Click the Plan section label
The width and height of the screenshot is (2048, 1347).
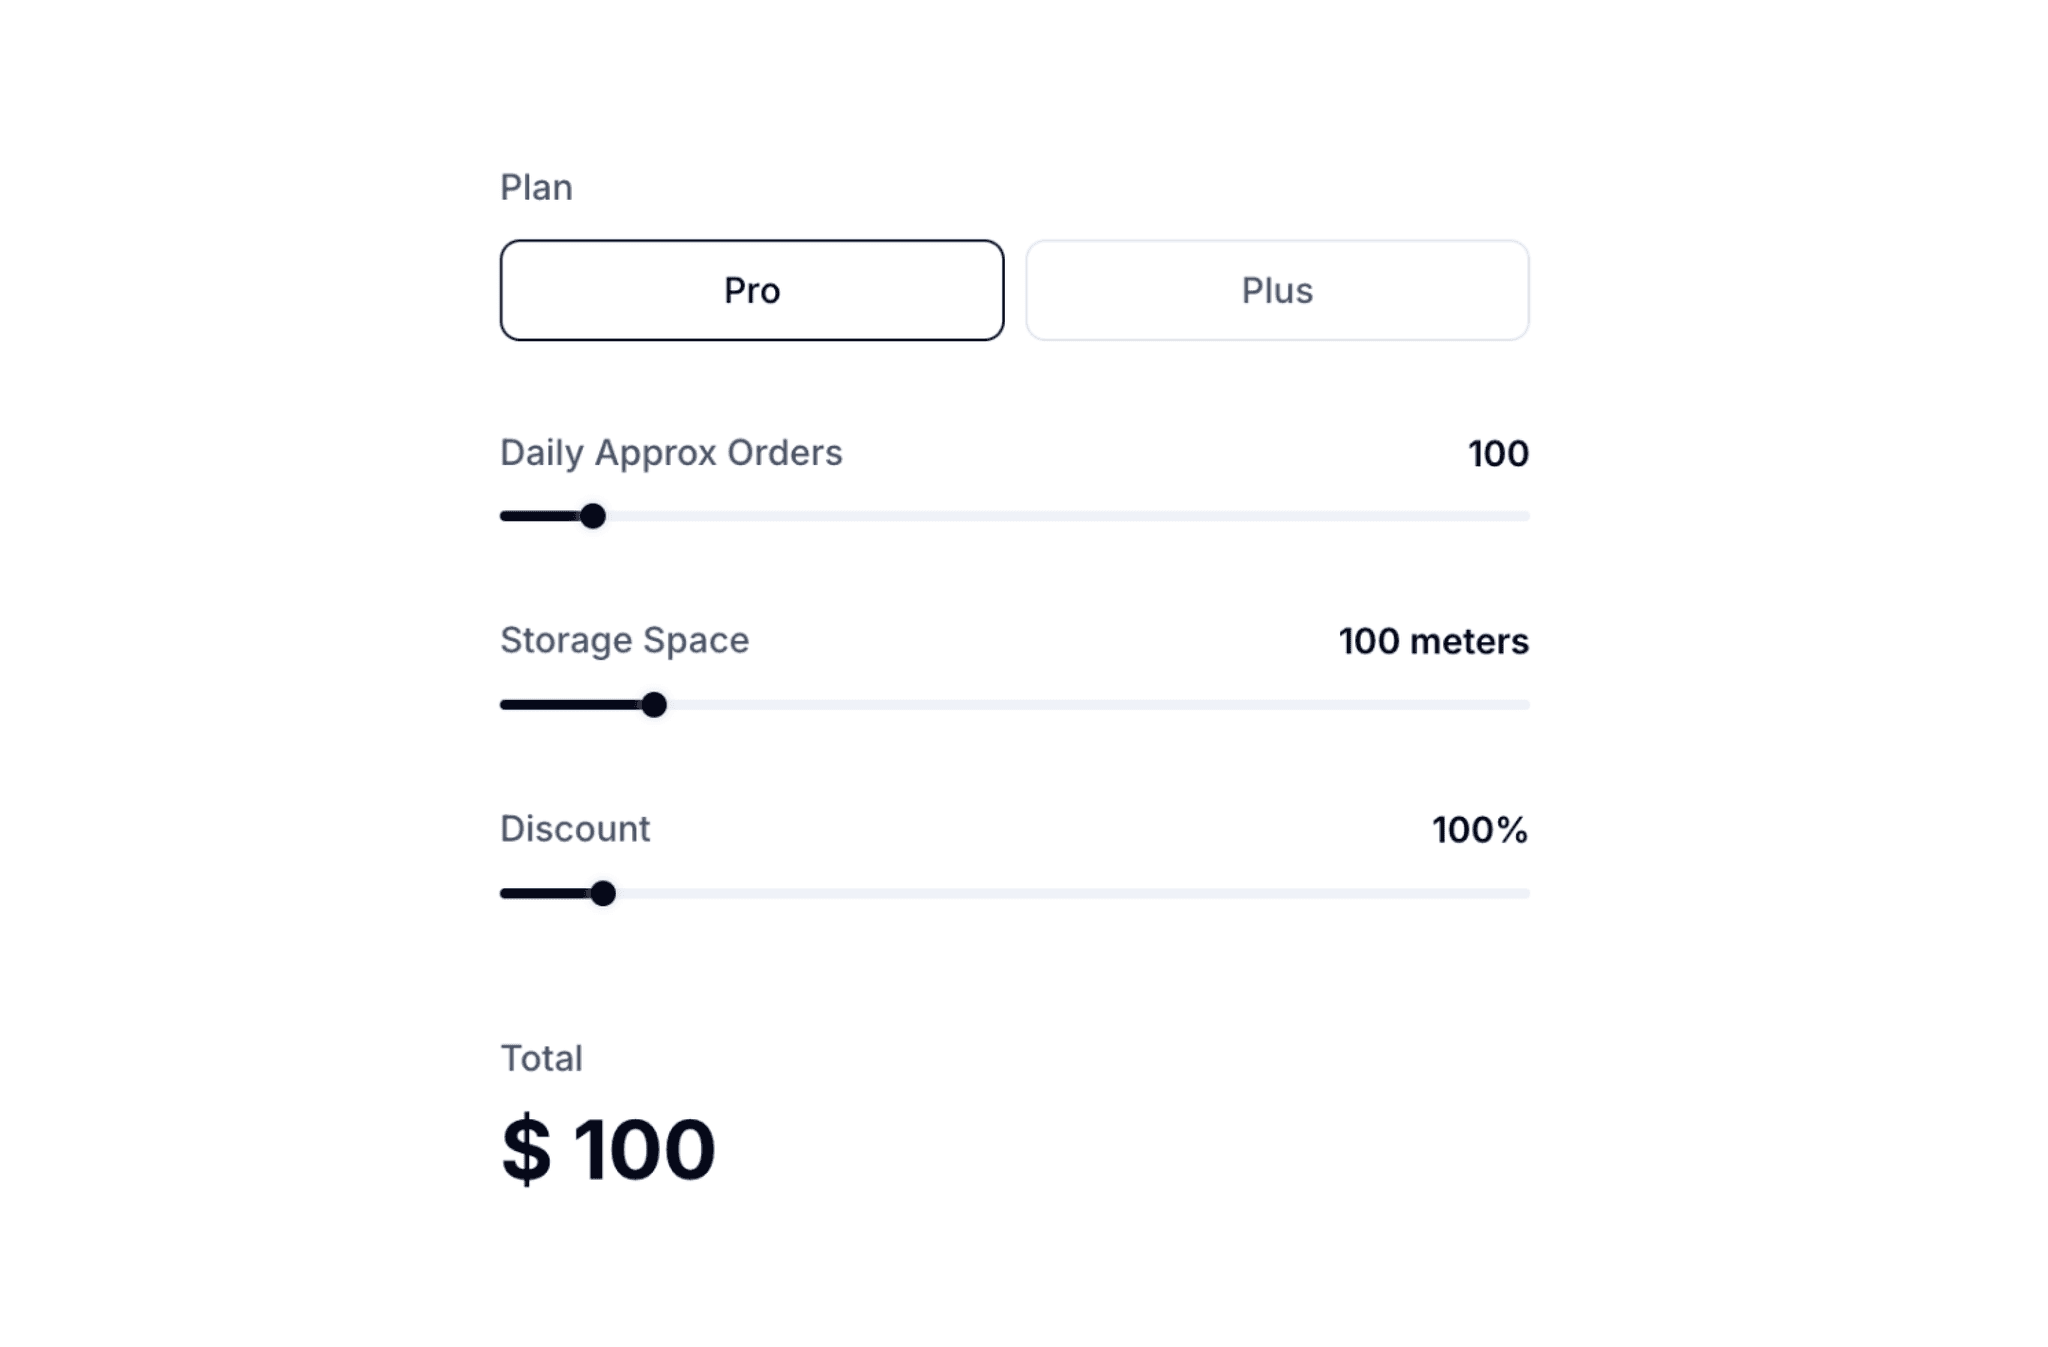pos(536,186)
